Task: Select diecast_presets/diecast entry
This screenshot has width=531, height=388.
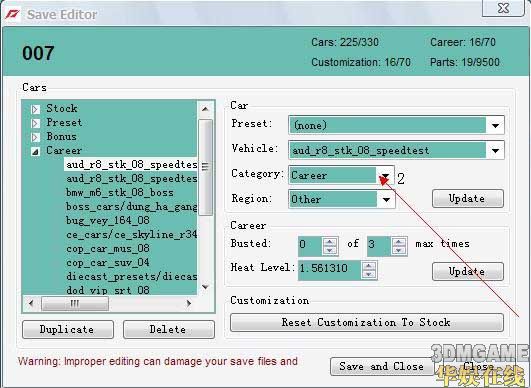Action: click(131, 276)
